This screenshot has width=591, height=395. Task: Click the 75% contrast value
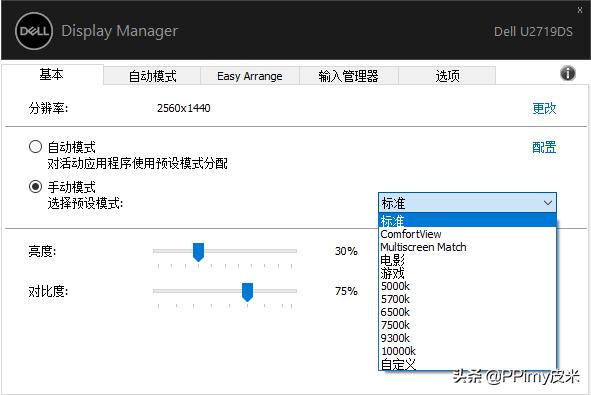346,291
